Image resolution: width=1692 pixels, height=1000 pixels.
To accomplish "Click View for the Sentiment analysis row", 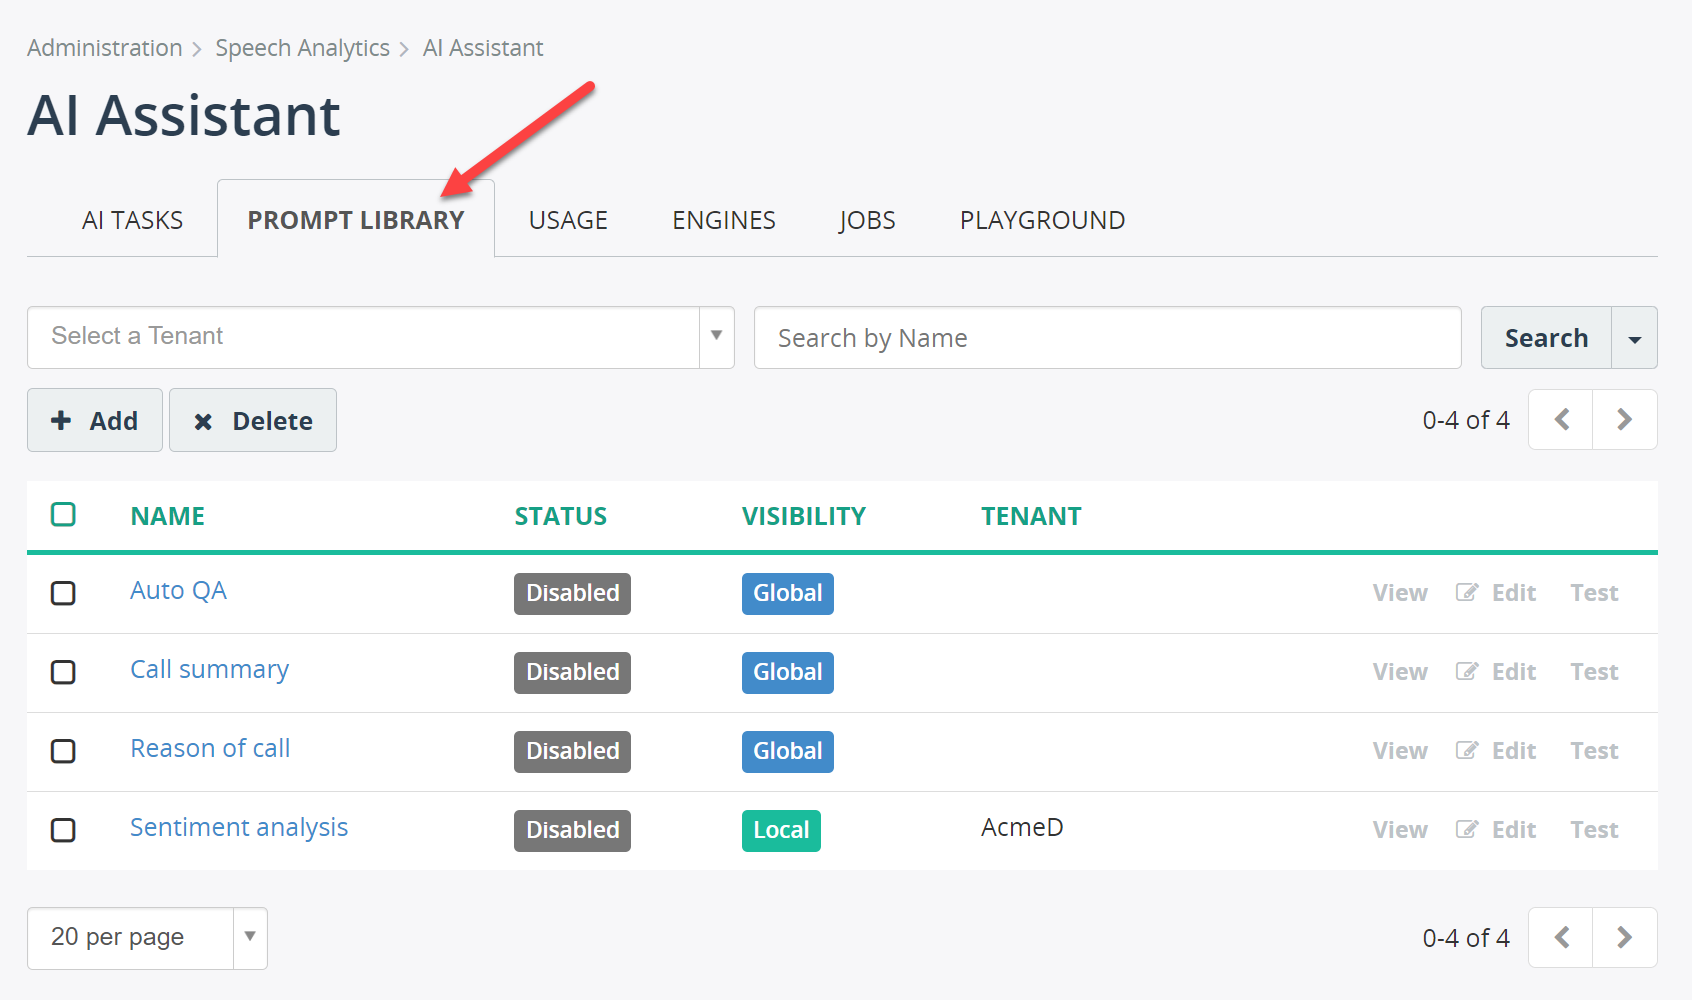I will pyautogui.click(x=1400, y=830).
